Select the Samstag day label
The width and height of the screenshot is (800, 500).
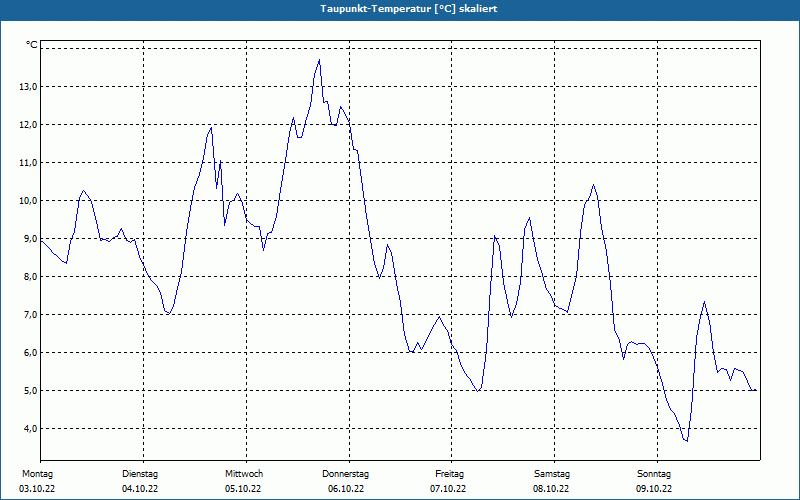point(552,474)
